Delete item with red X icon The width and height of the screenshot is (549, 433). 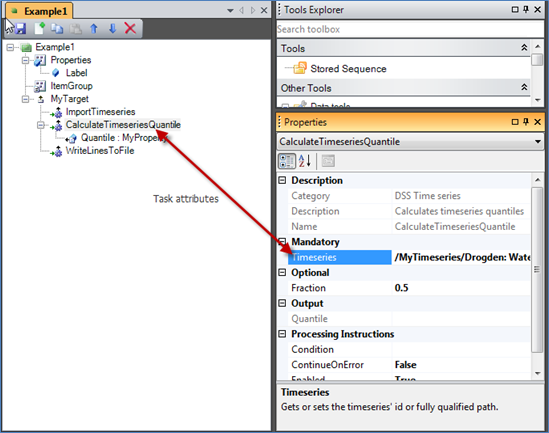[130, 28]
